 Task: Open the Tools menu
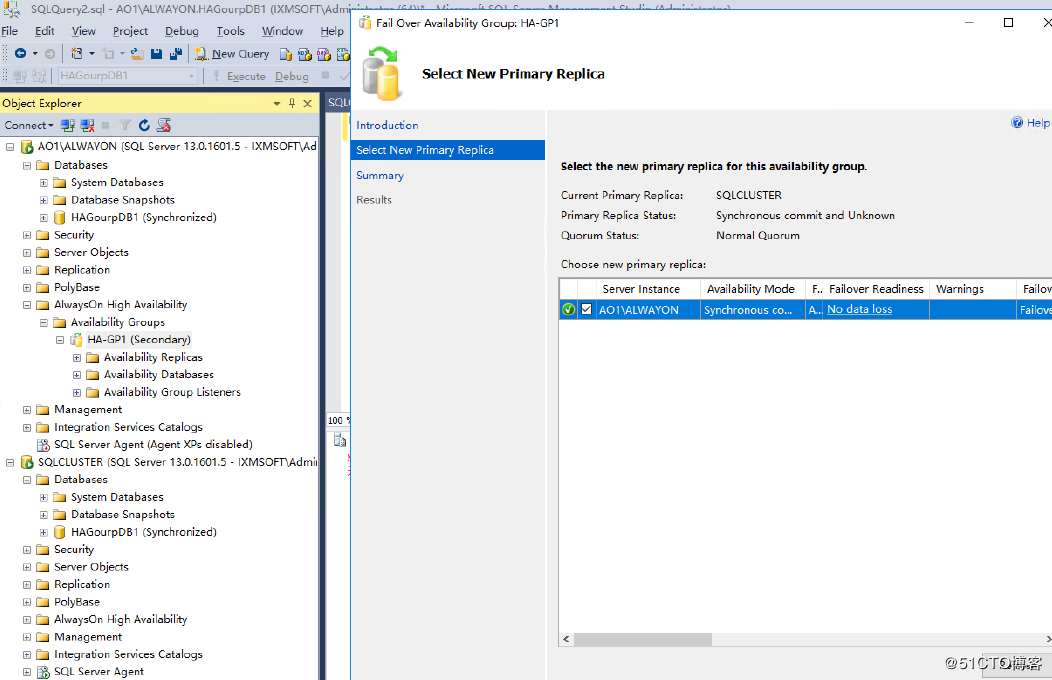[230, 31]
